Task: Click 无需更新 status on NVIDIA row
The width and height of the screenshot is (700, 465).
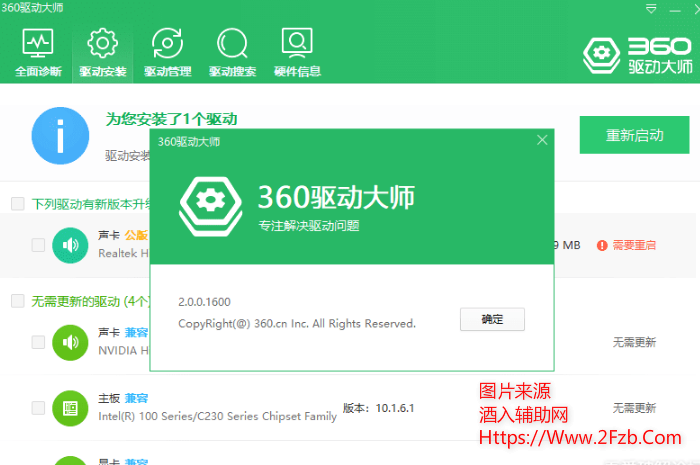Action: point(634,342)
